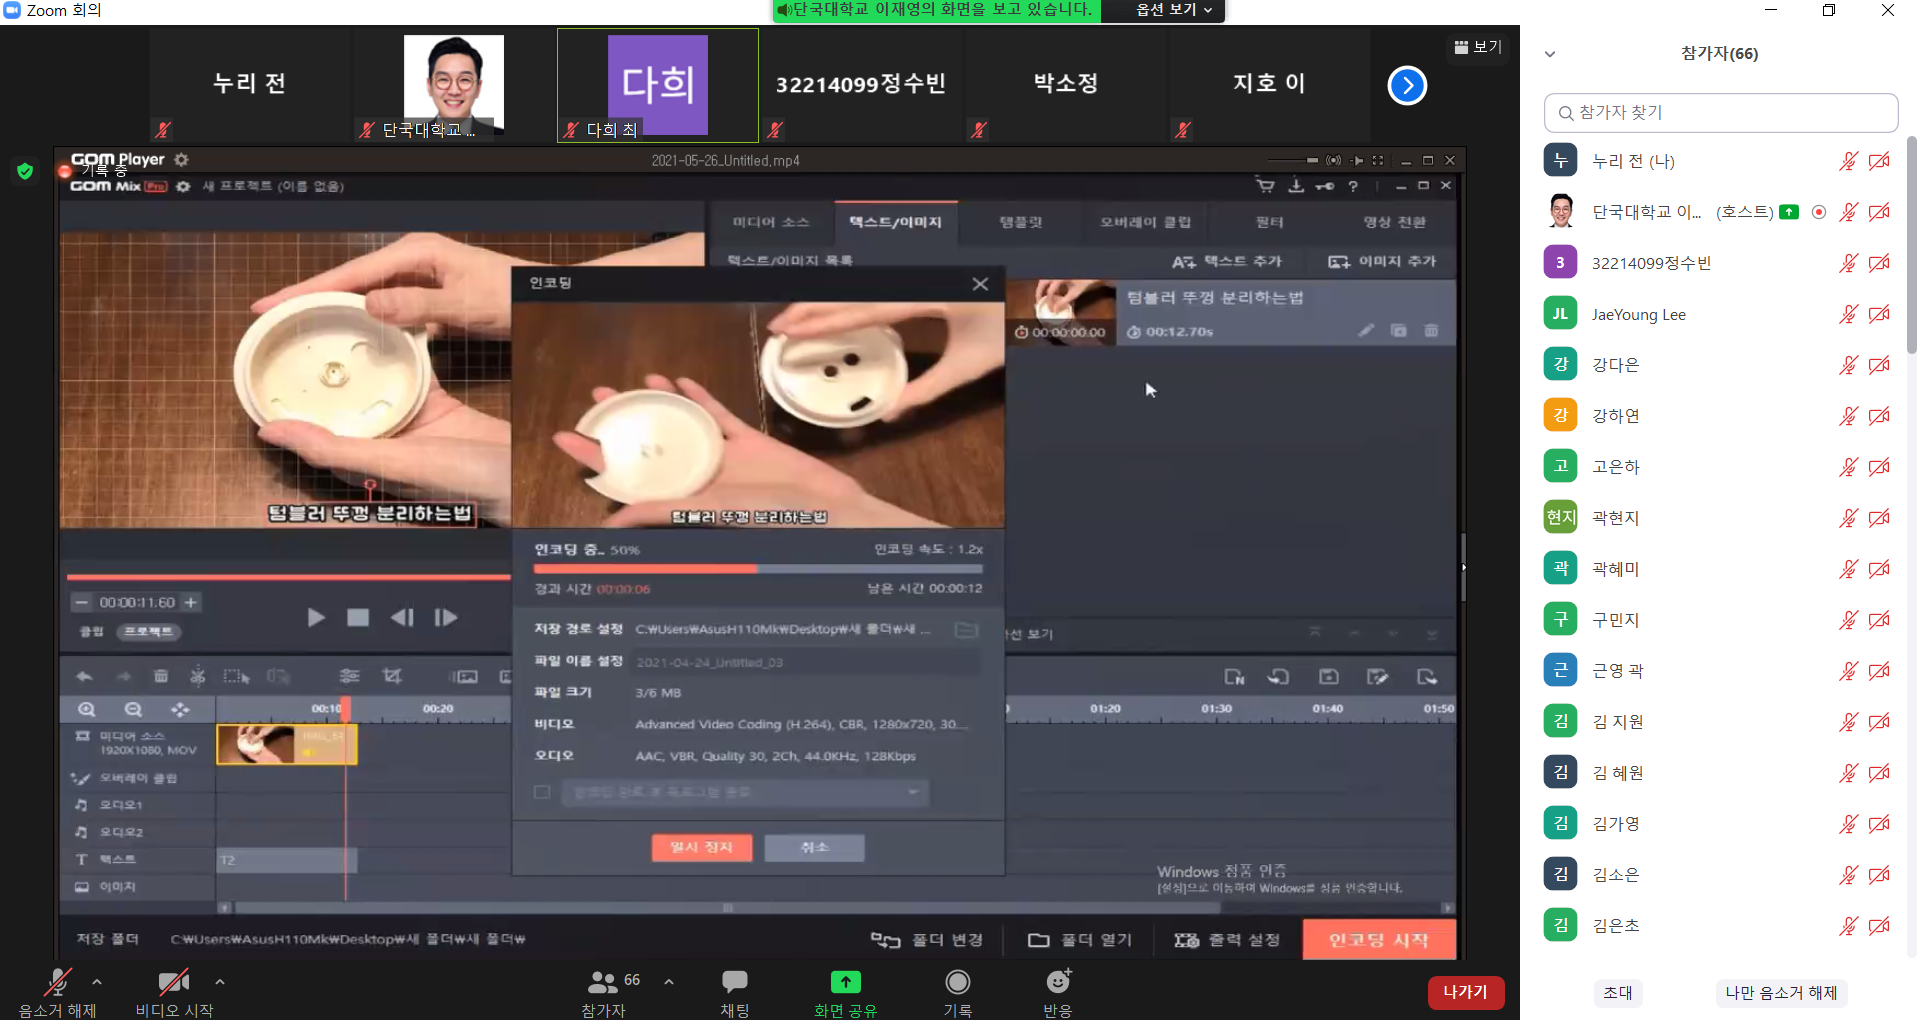Open dropdown beside encoding dialog checkbox
1920x1020 pixels.
pyautogui.click(x=746, y=792)
